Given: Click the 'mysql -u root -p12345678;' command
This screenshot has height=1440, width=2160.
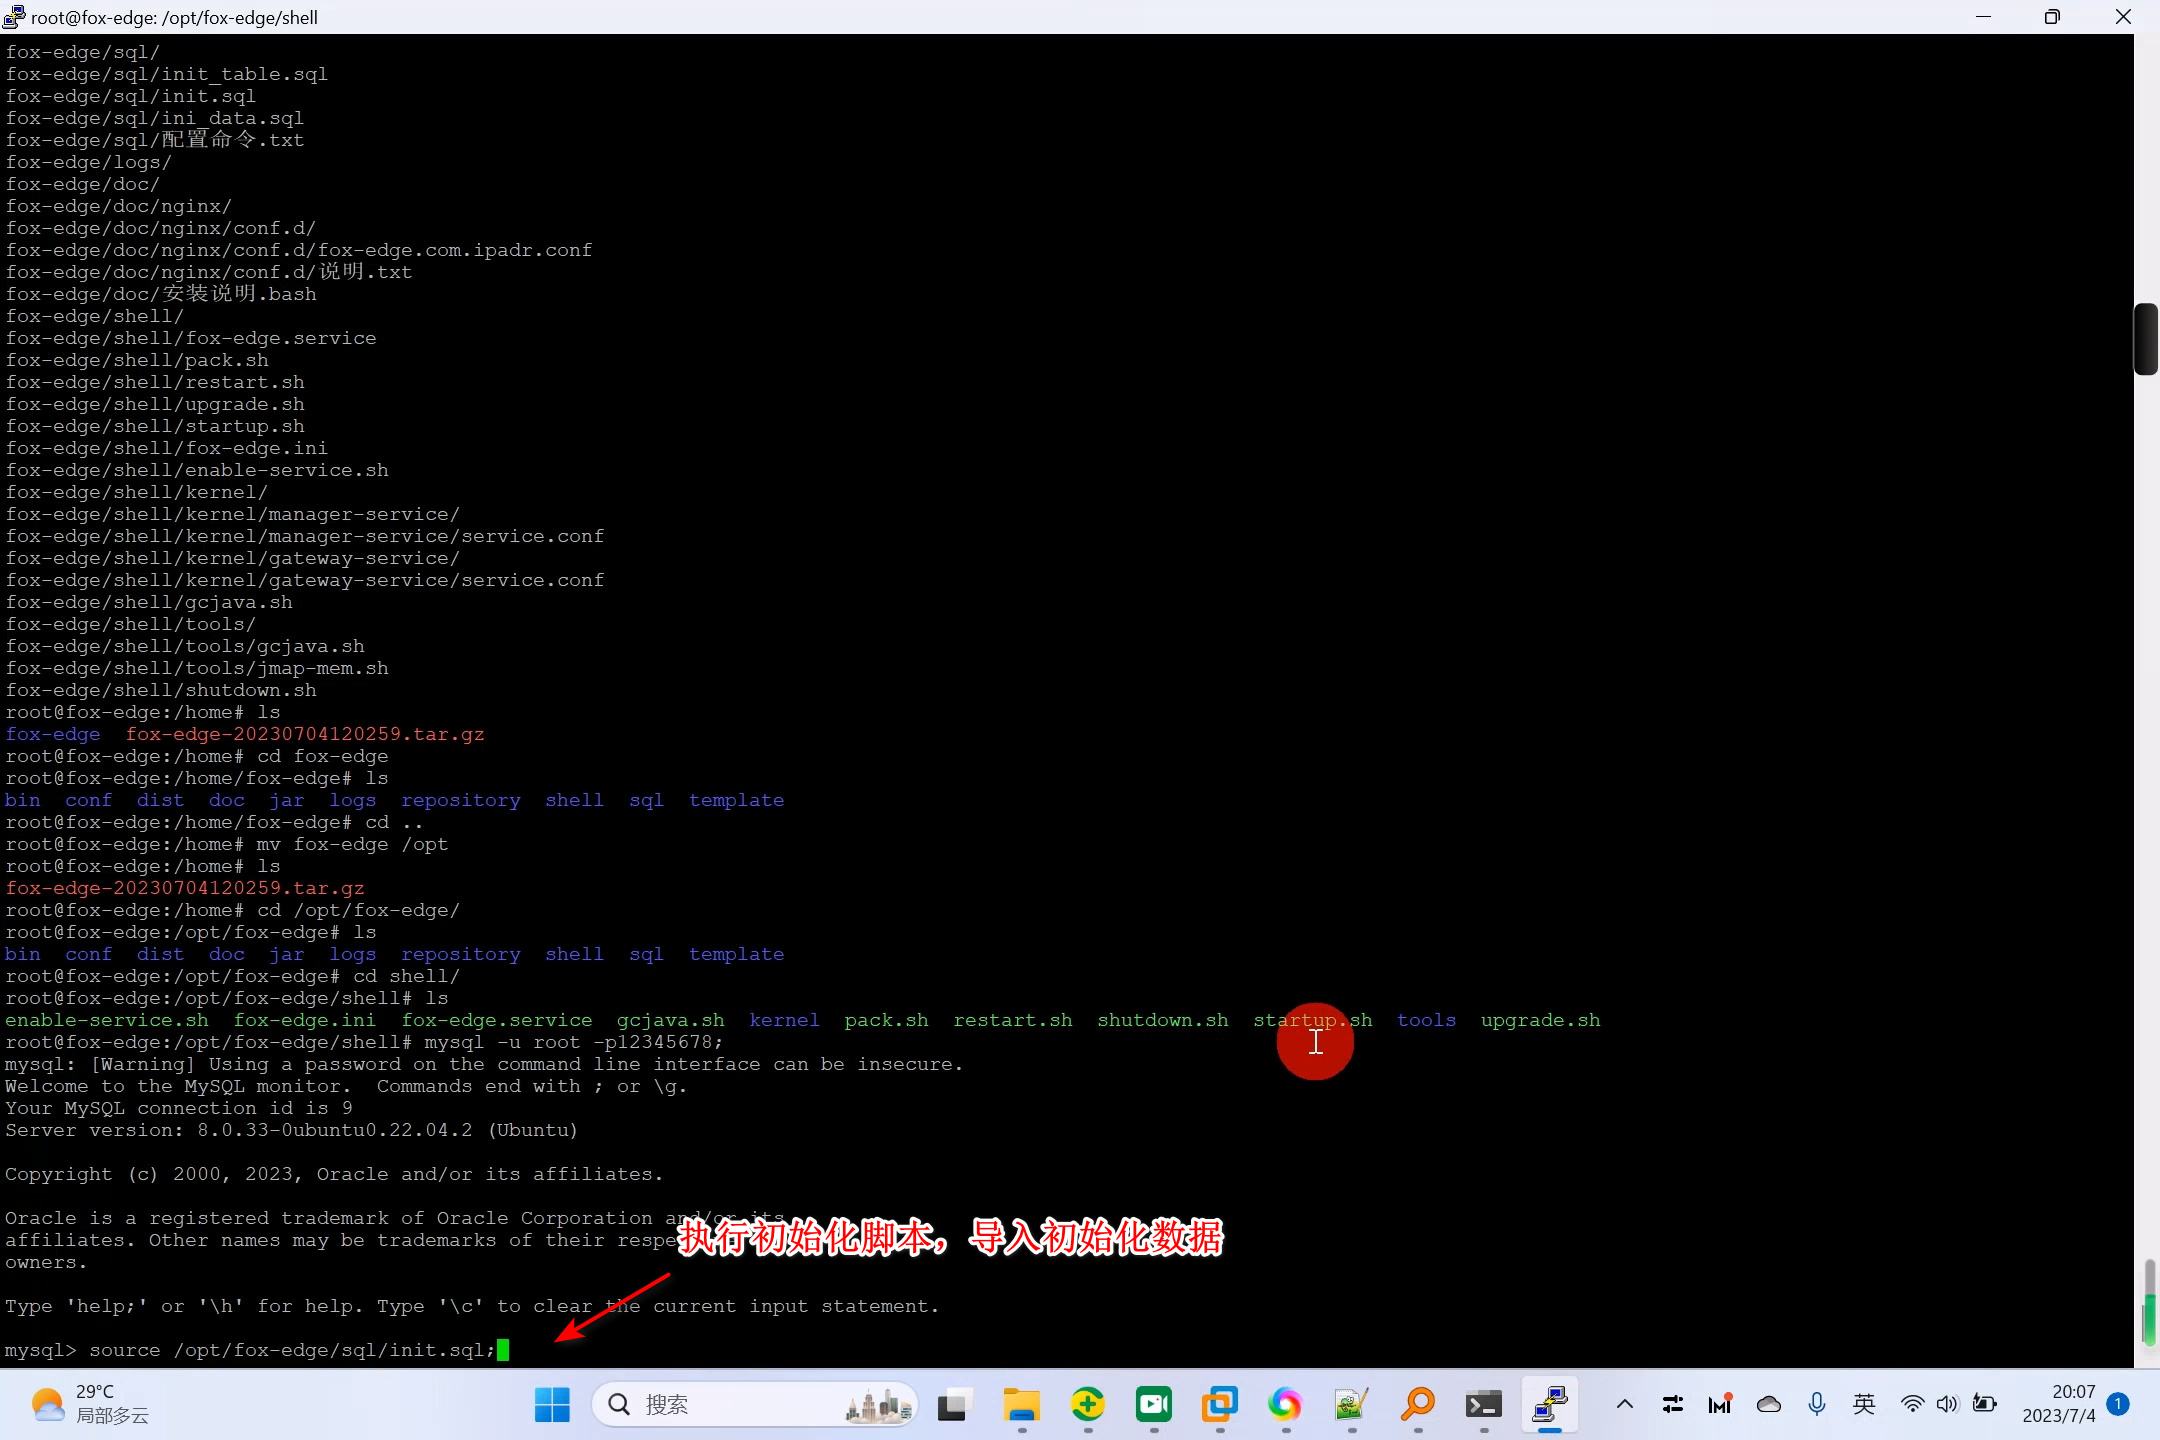Looking at the screenshot, I should [x=574, y=1042].
